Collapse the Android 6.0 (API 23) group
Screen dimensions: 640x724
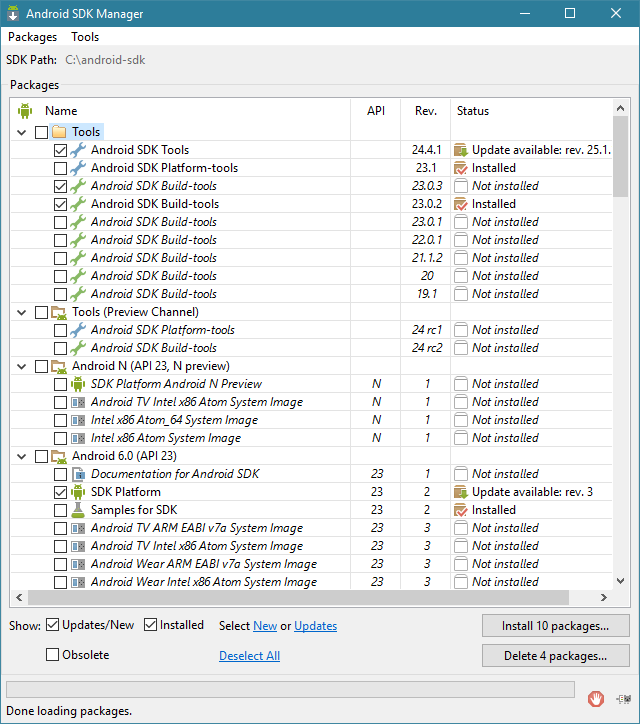(x=22, y=457)
